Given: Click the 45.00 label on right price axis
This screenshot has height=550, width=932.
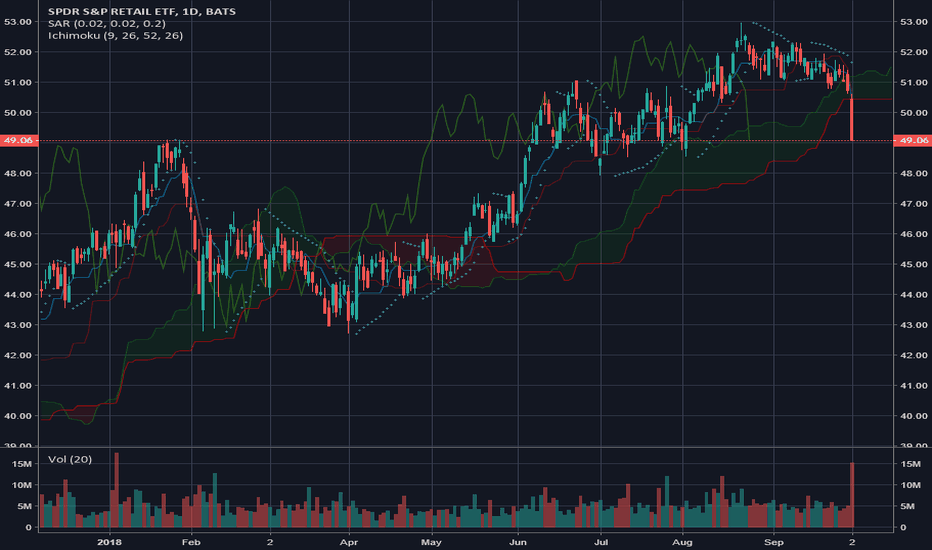Looking at the screenshot, I should pyautogui.click(x=914, y=265).
